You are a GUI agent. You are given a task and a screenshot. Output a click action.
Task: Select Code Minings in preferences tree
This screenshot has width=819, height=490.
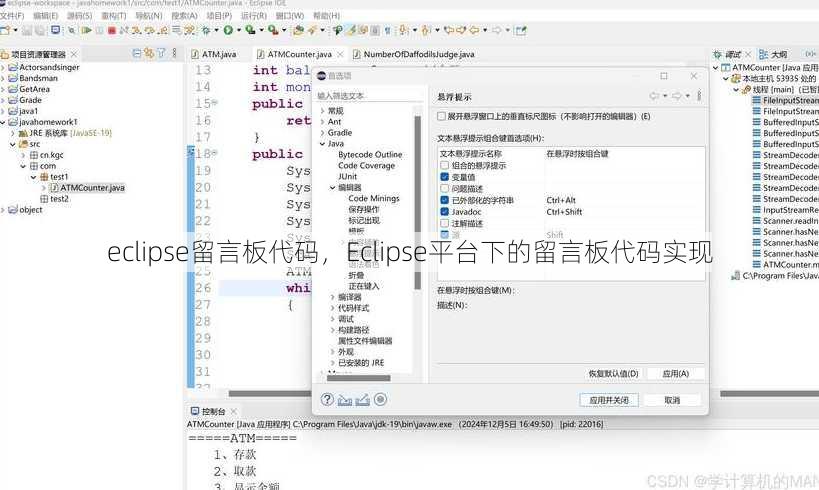(373, 199)
